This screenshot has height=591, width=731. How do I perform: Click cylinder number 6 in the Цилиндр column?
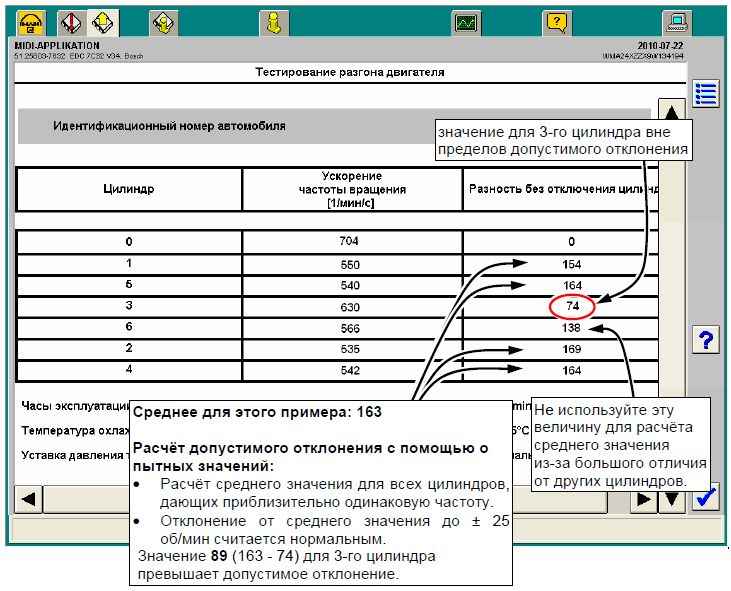[x=129, y=327]
